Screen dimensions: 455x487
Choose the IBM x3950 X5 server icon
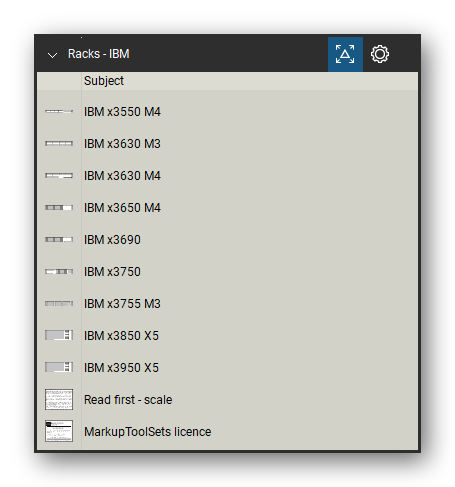tap(59, 367)
